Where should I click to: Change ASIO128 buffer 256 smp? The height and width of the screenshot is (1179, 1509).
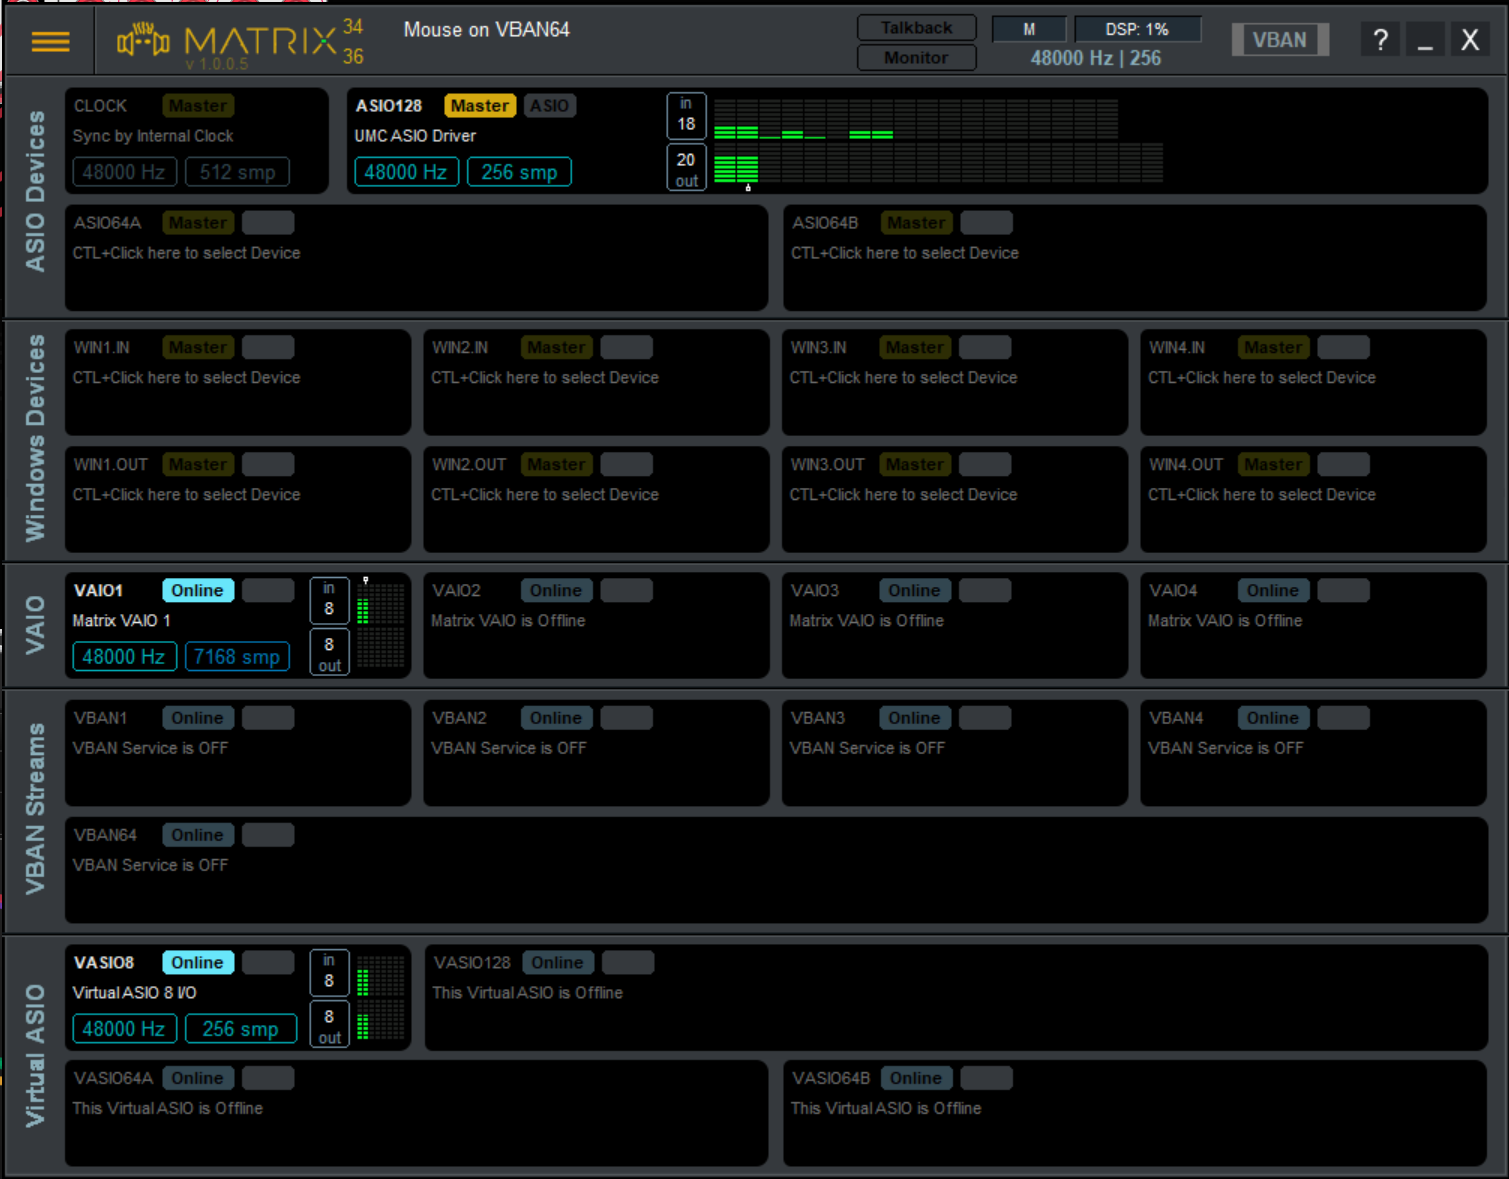click(x=519, y=172)
